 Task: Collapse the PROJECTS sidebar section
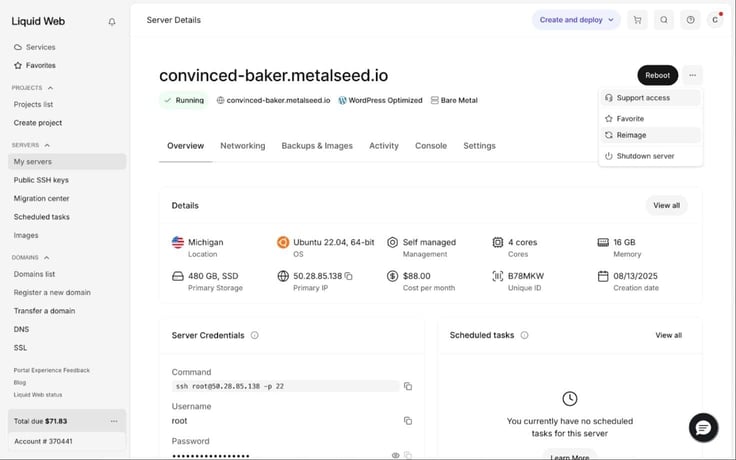point(50,88)
